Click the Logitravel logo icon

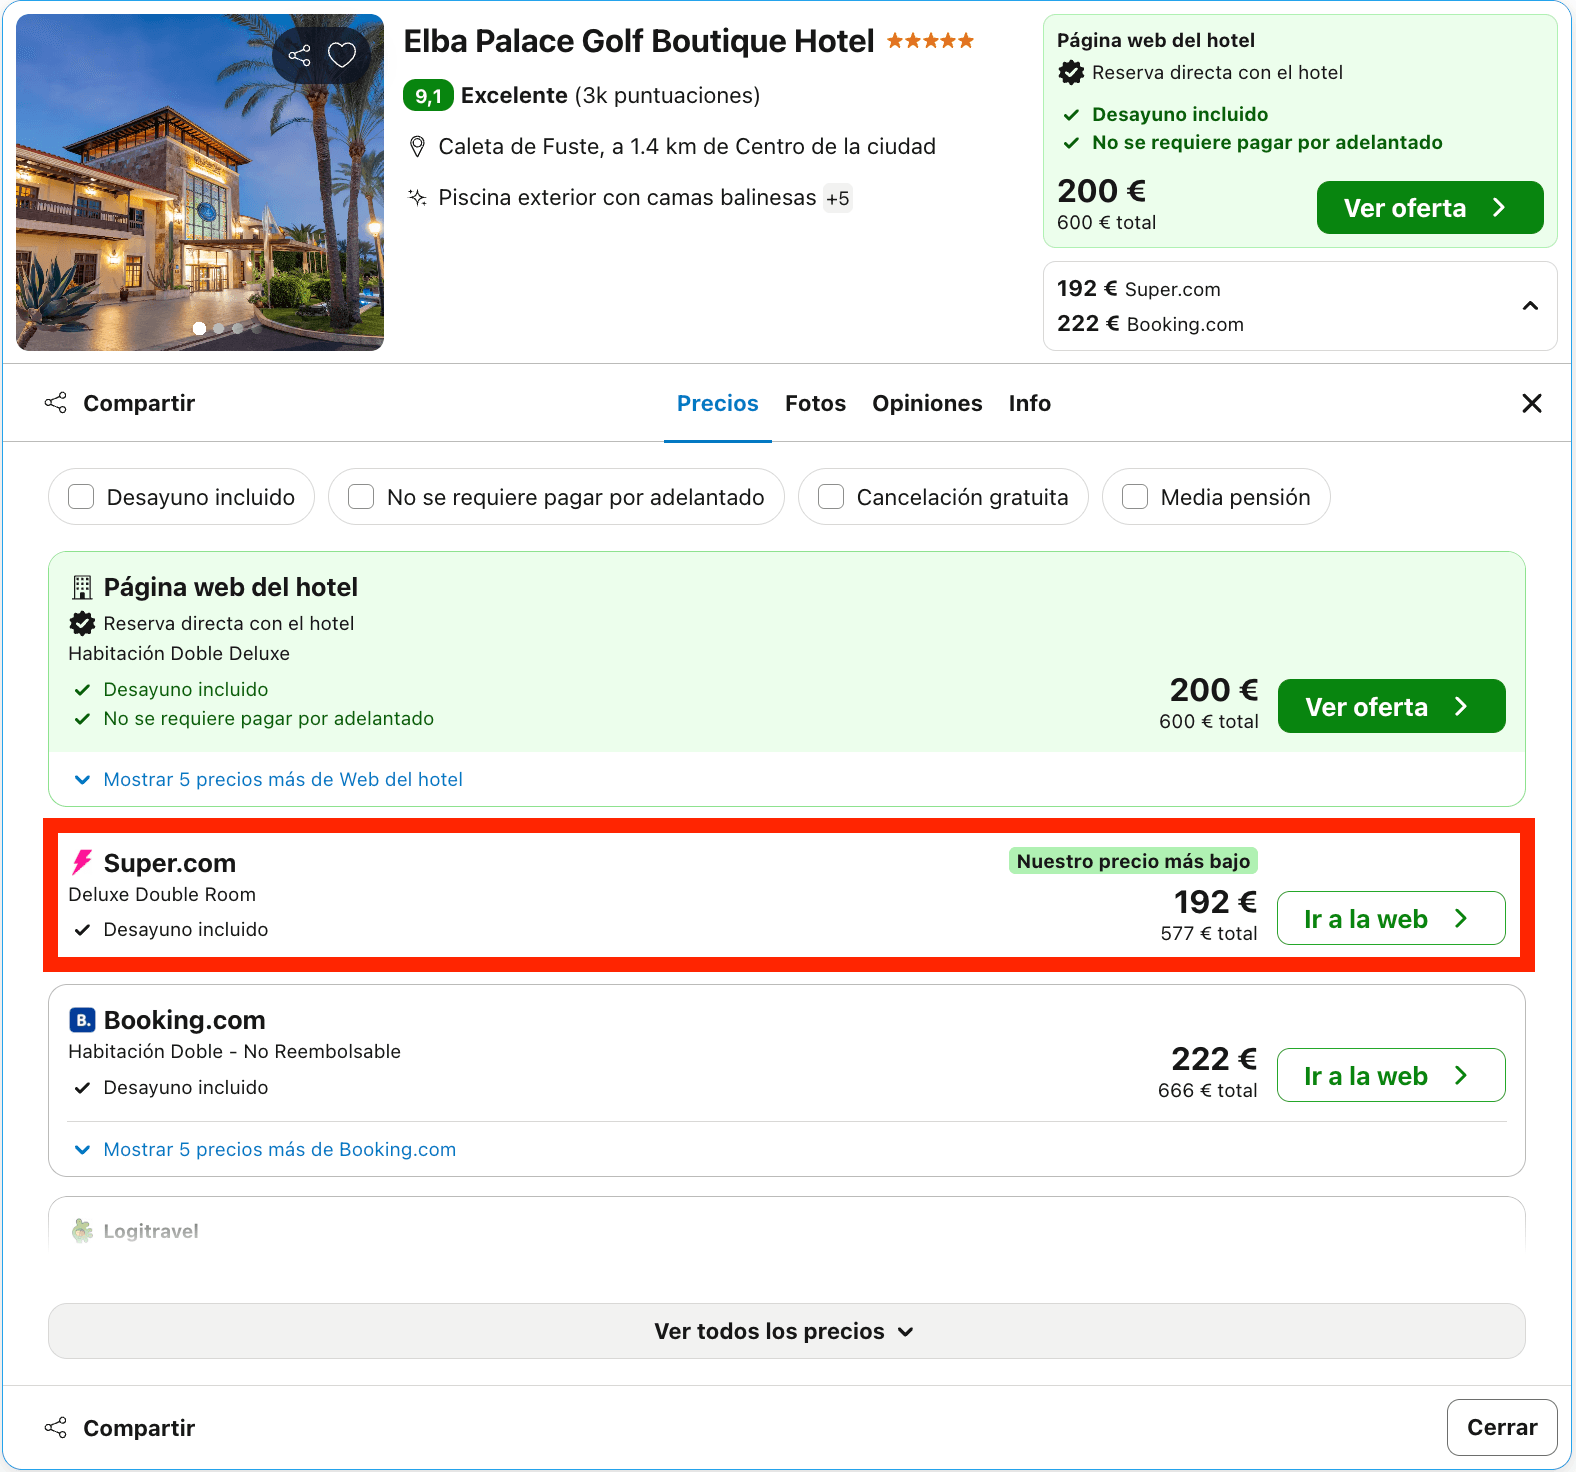(82, 1231)
